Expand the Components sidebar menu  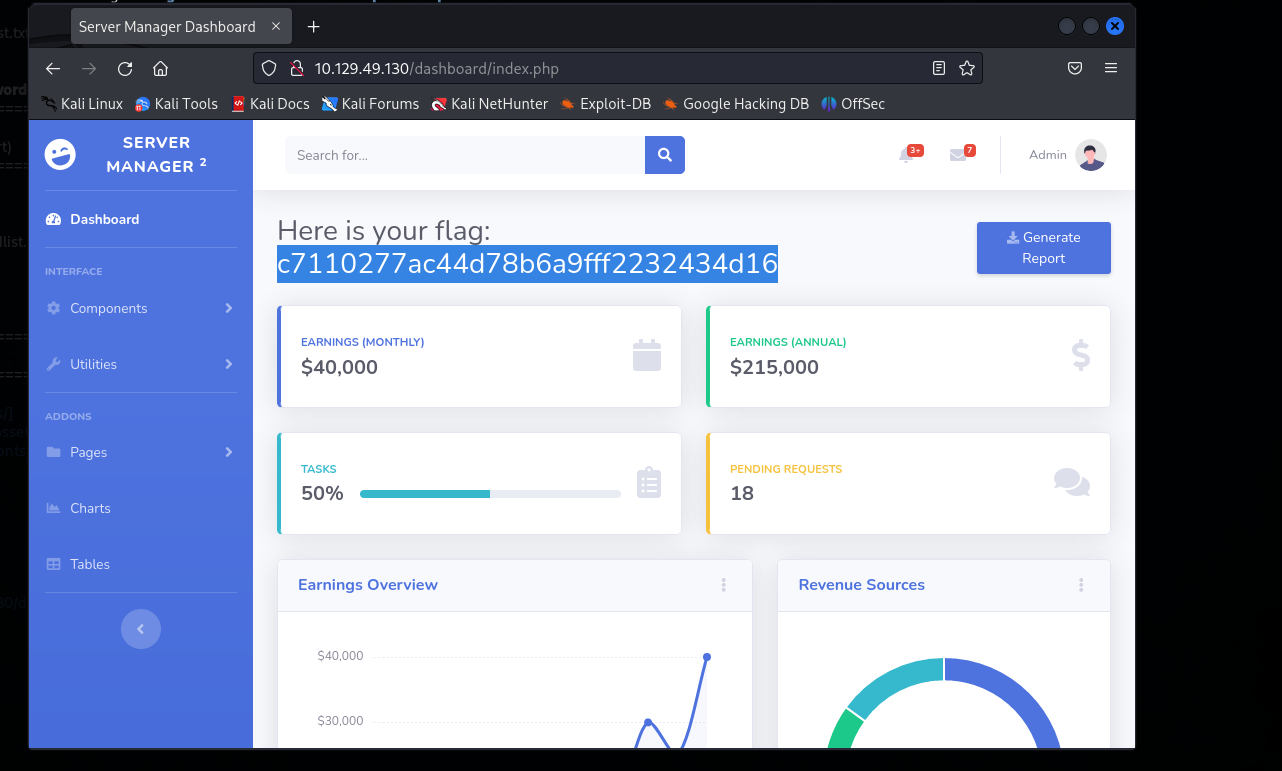(141, 308)
